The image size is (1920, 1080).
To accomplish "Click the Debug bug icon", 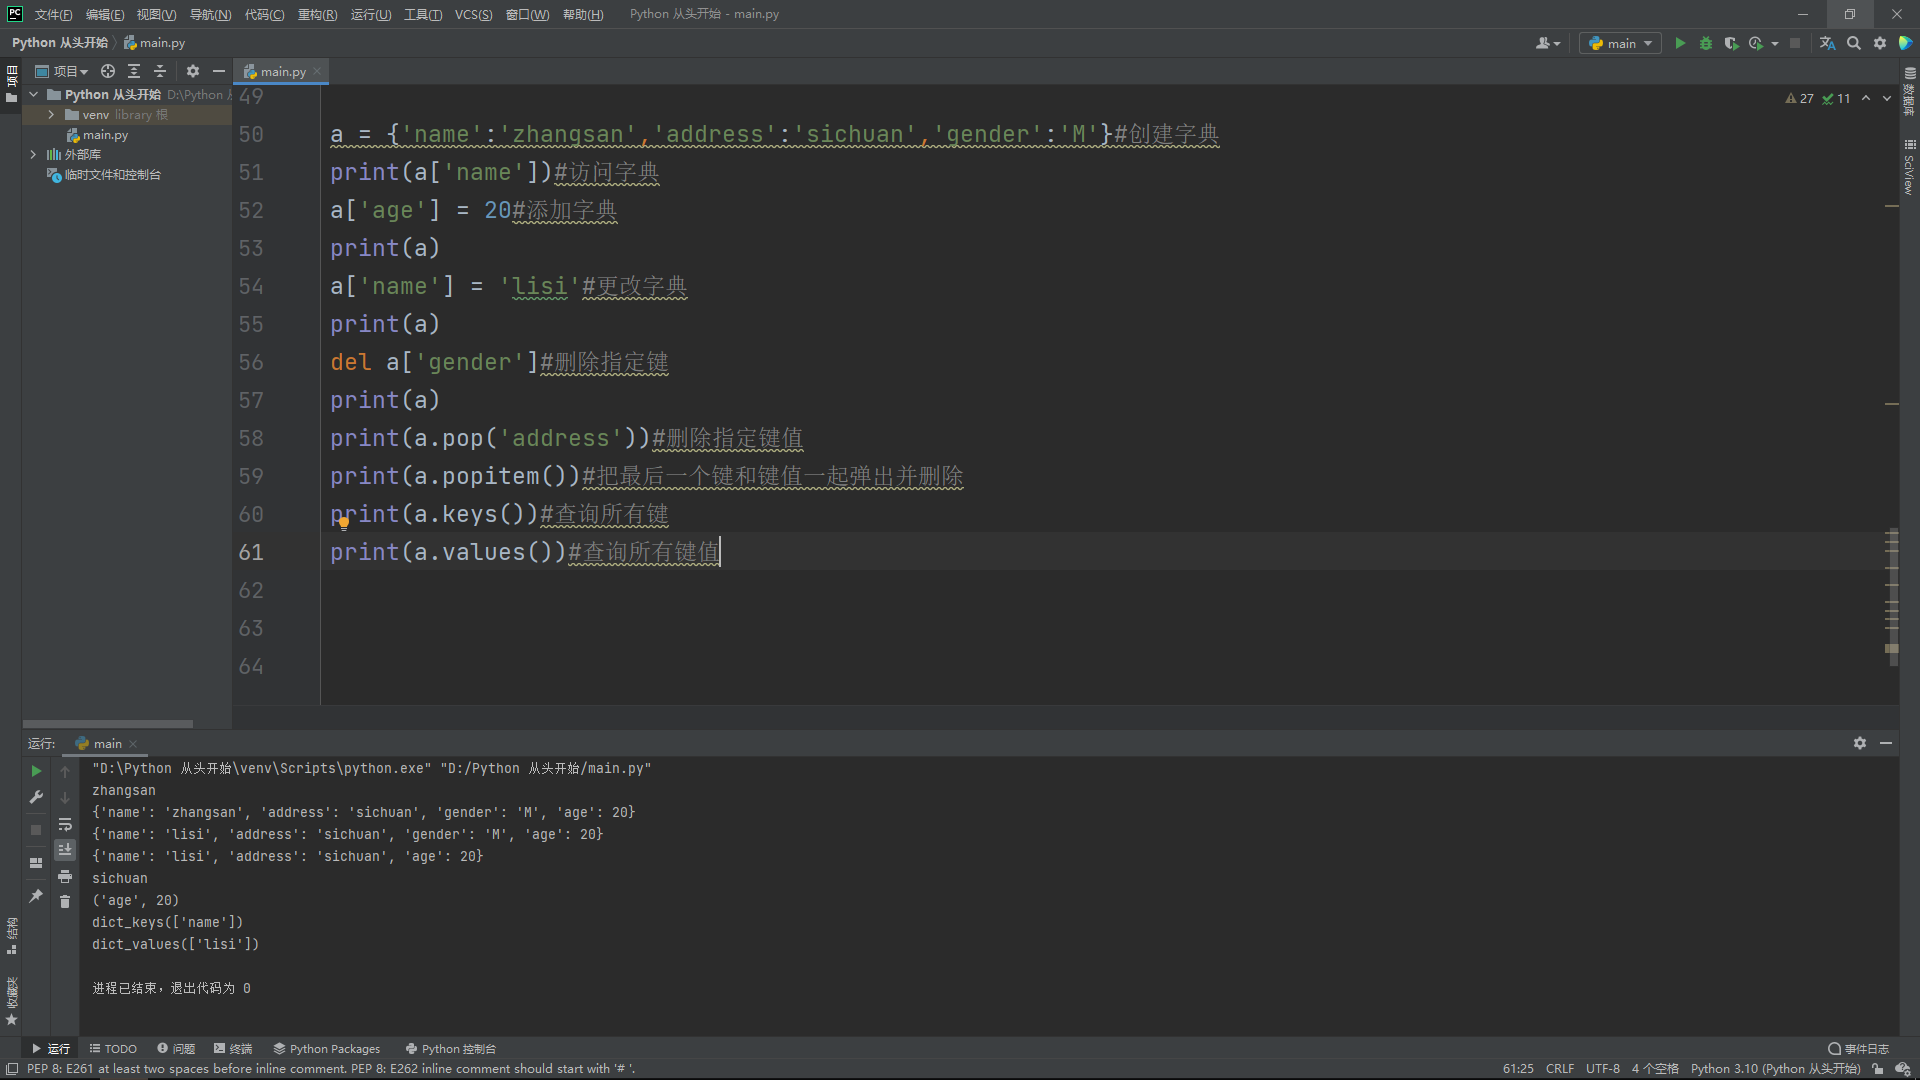I will coord(1706,43).
